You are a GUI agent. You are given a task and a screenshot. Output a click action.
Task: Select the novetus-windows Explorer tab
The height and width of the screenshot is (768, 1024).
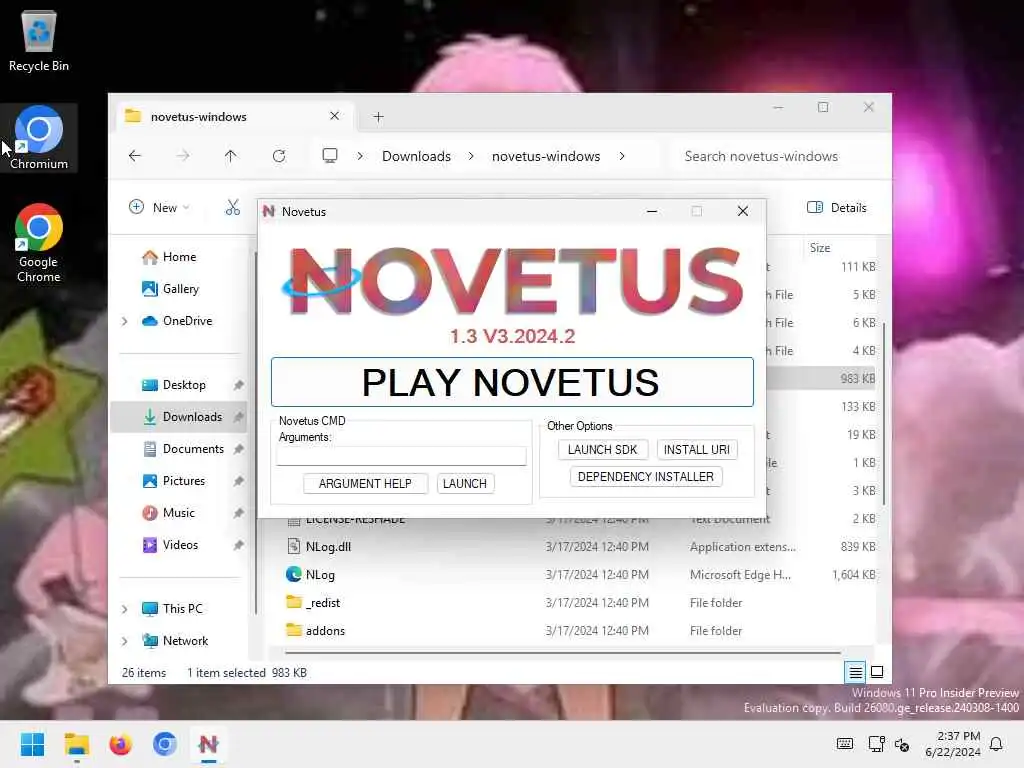(235, 116)
